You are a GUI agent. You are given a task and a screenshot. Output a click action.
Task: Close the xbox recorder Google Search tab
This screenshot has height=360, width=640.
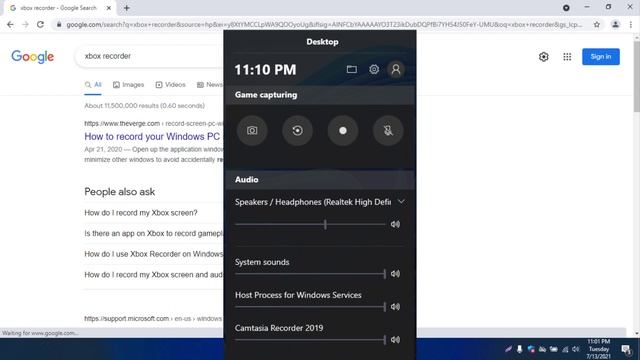coord(109,8)
